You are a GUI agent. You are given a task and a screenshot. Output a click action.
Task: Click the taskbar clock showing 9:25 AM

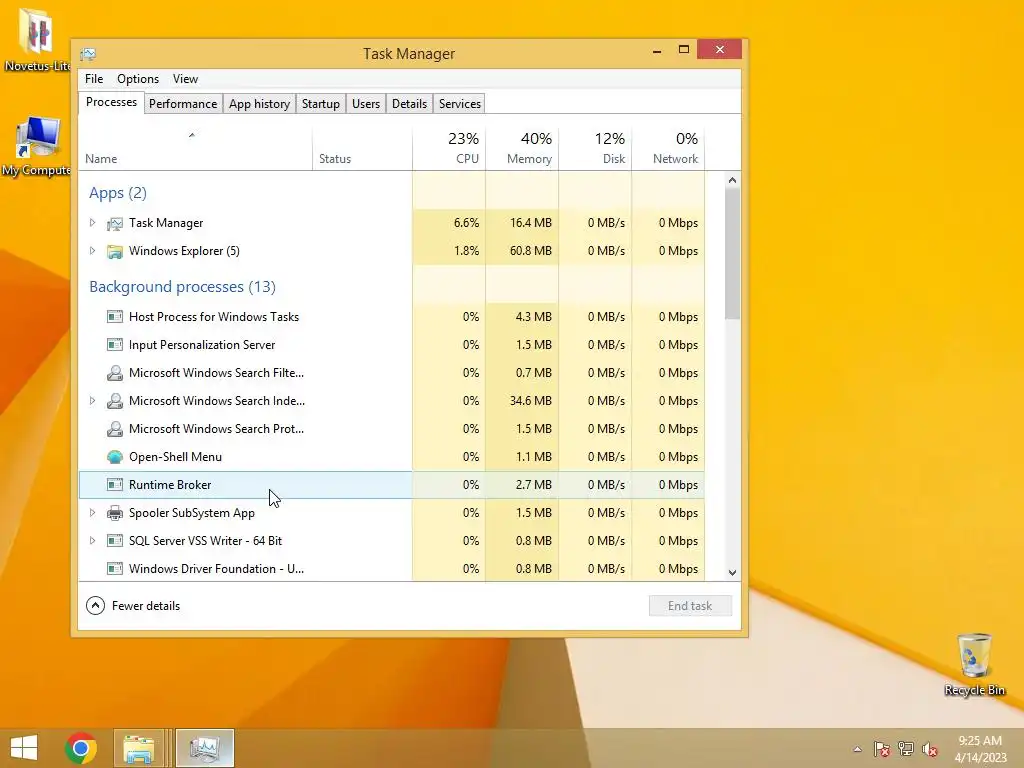click(980, 749)
